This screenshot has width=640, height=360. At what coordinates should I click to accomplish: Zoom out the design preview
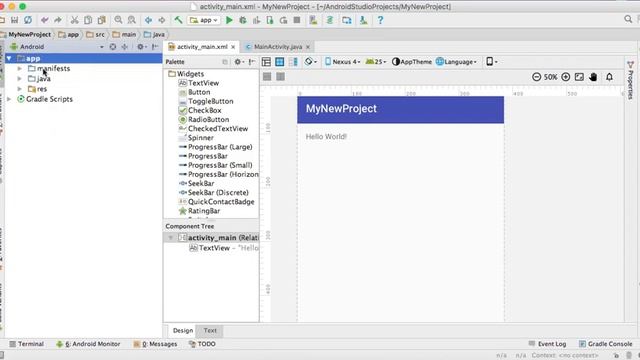pyautogui.click(x=536, y=77)
